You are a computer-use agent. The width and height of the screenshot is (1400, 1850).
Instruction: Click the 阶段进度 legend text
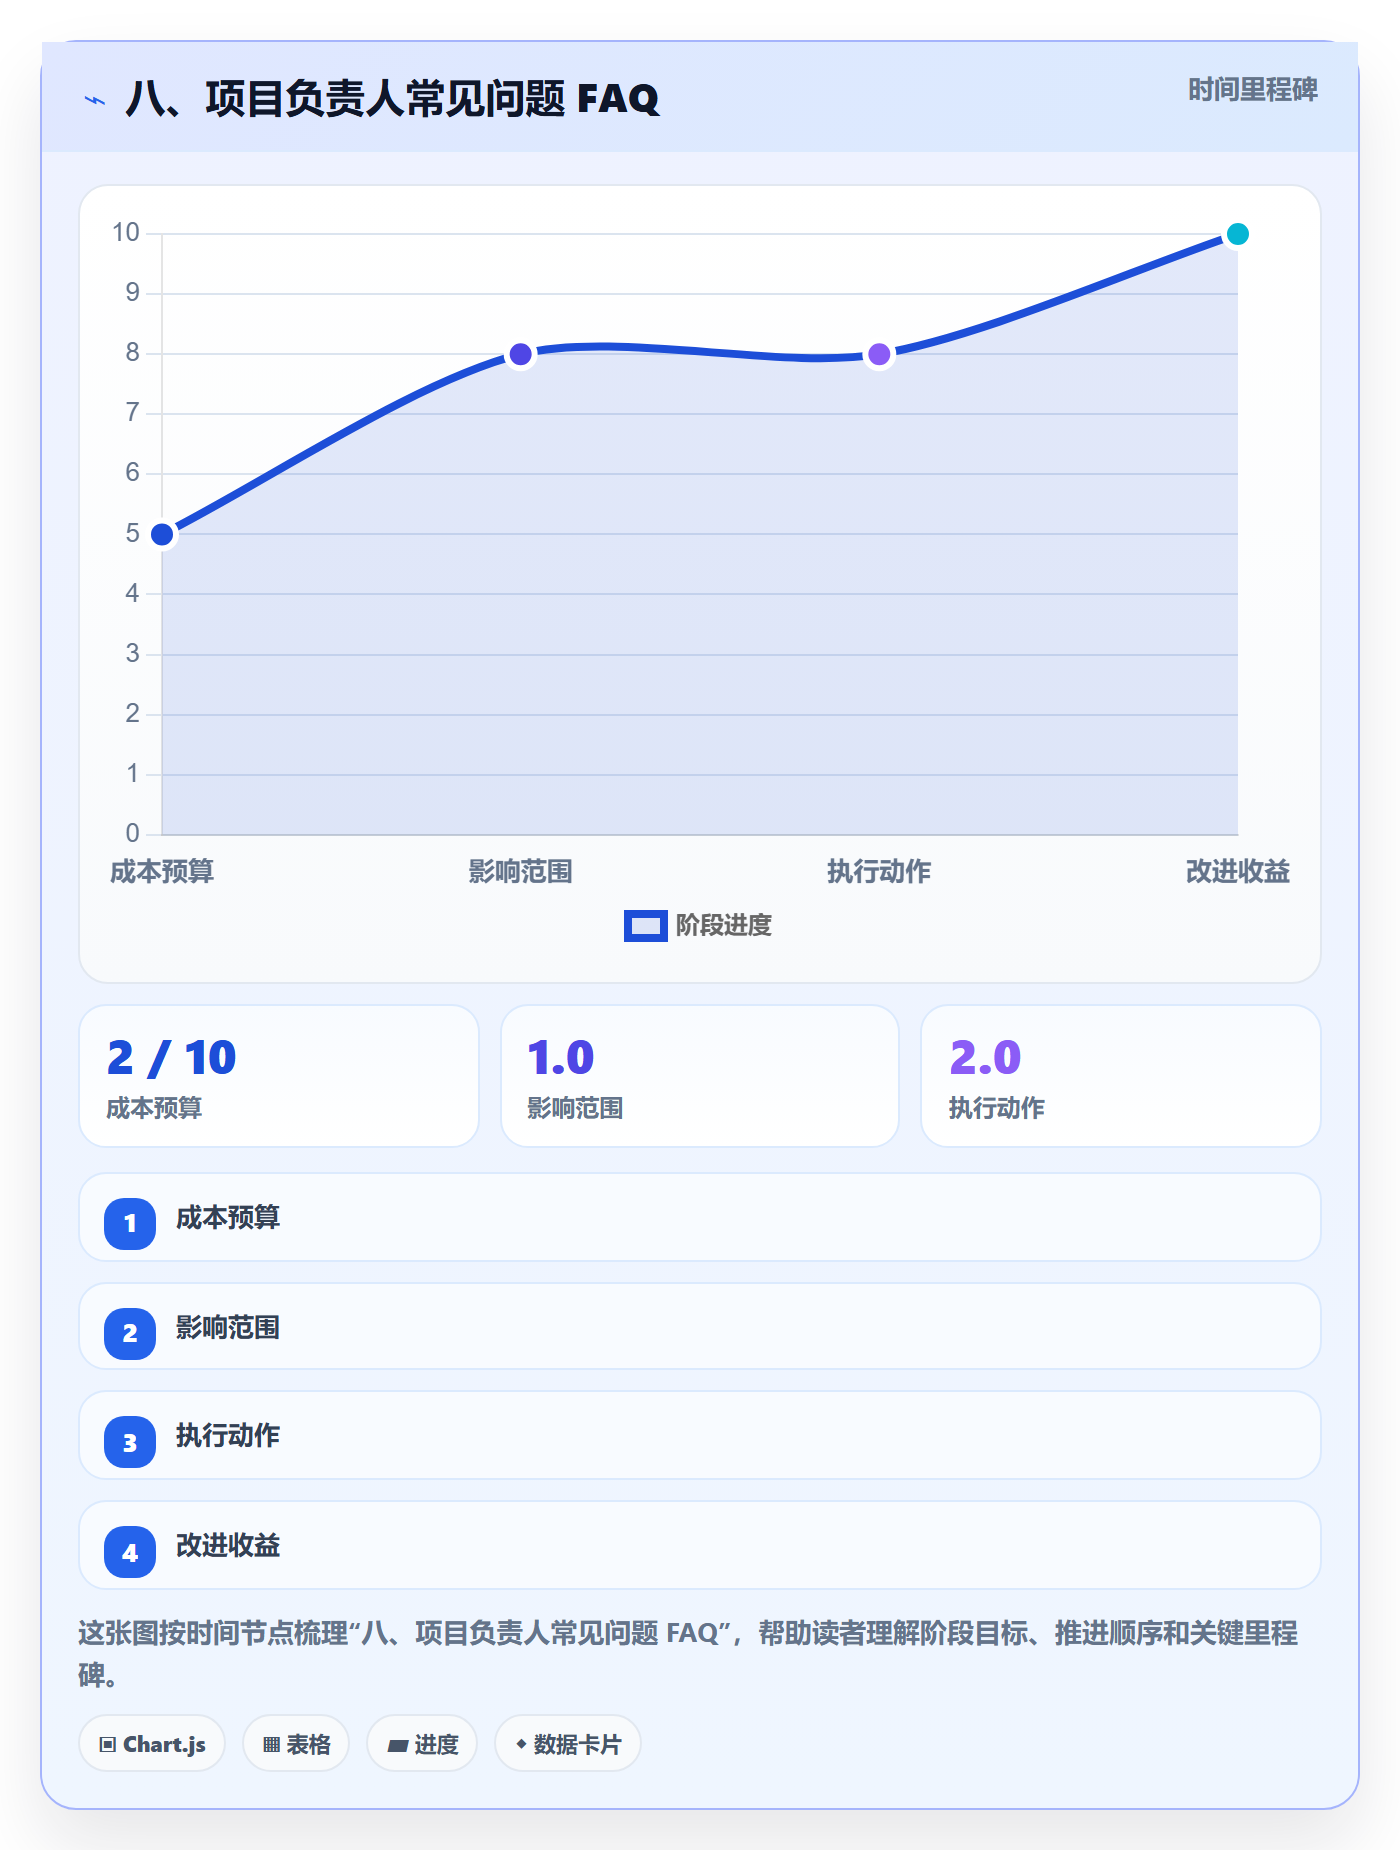point(724,926)
